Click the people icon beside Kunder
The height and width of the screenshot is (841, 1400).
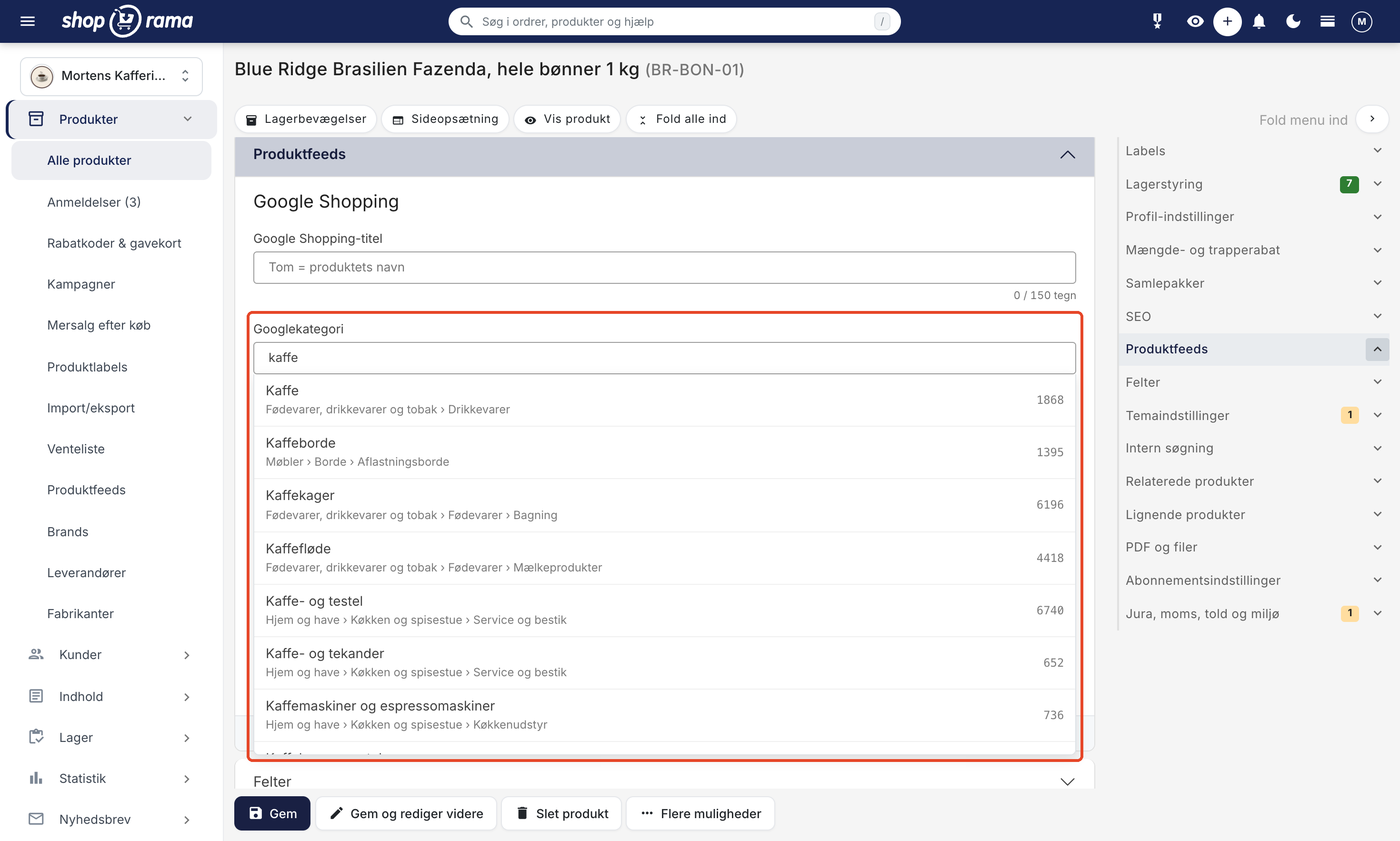click(x=36, y=655)
